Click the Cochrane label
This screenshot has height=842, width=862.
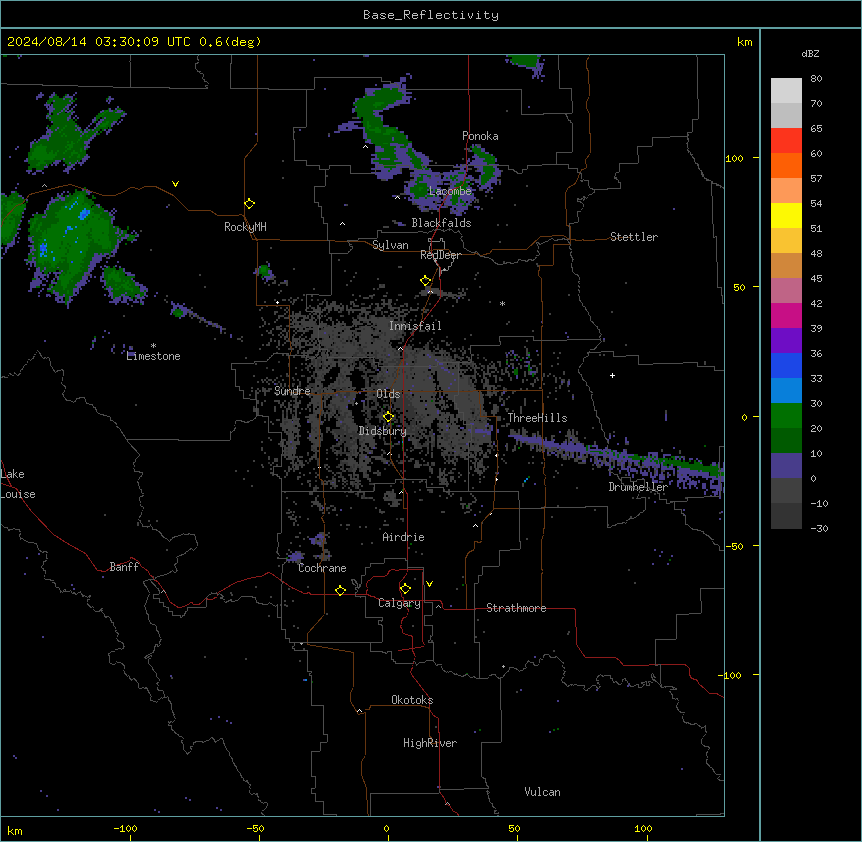pos(322,568)
